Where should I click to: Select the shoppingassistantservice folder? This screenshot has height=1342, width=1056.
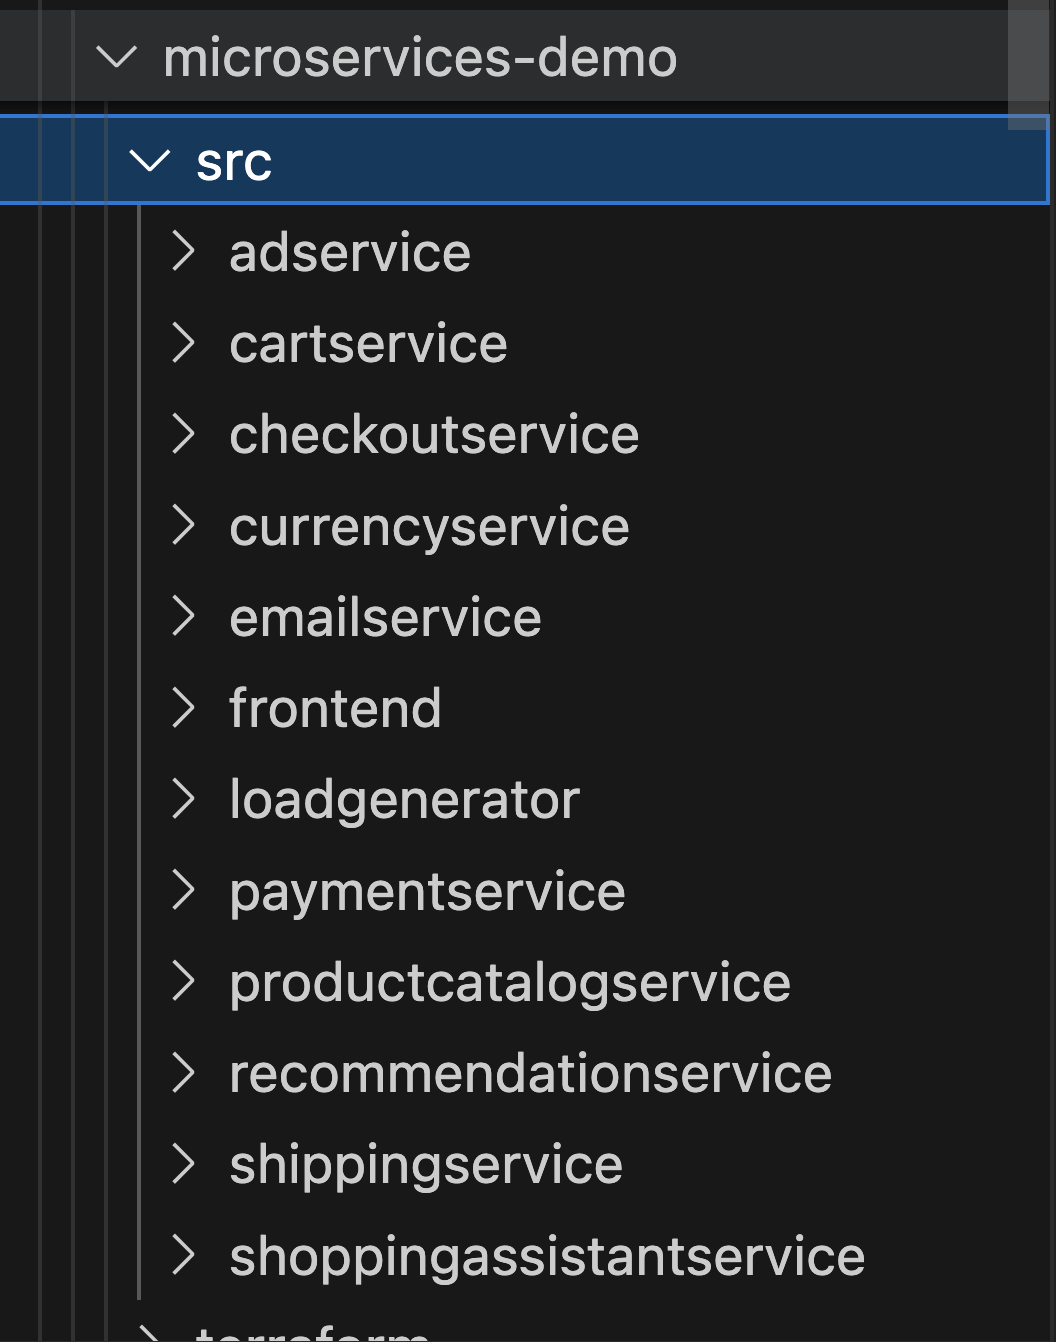[x=547, y=1255]
